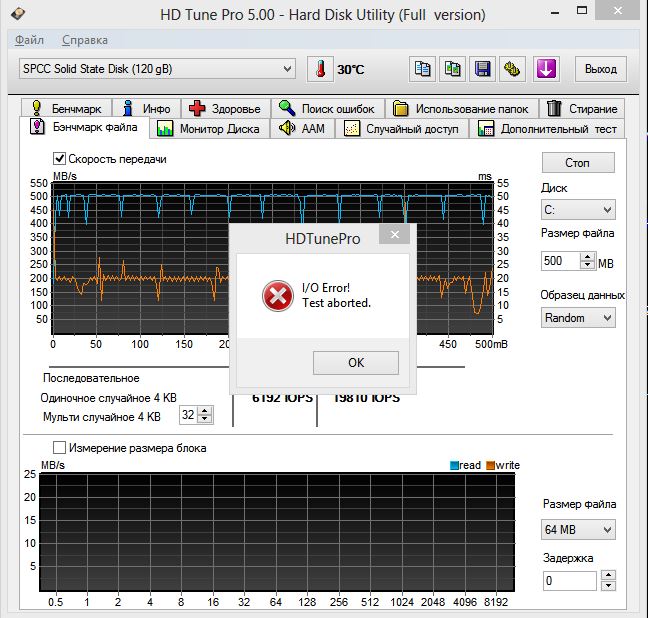Open Использование папок tab
The height and width of the screenshot is (618, 648).
[462, 108]
